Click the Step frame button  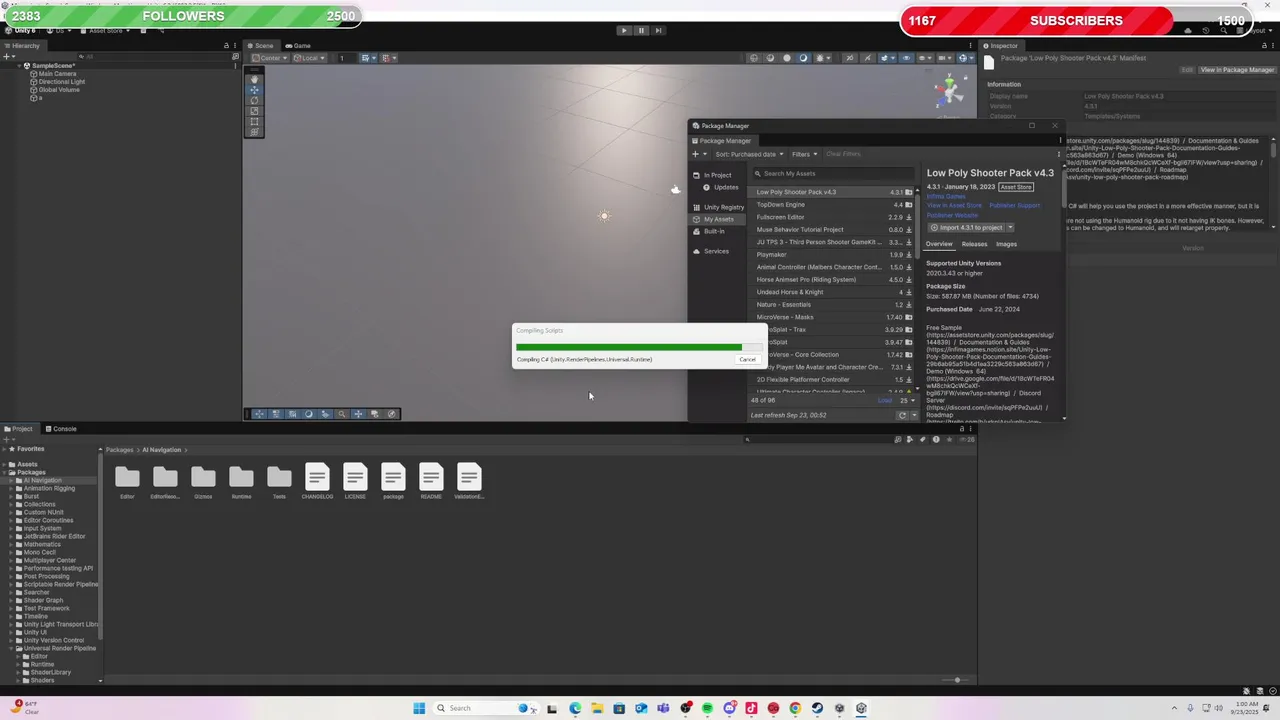(x=658, y=30)
